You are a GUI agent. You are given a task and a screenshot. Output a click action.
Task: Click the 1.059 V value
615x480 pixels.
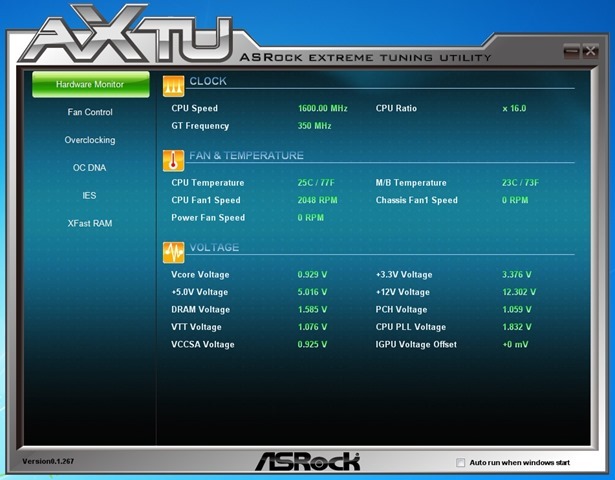coord(517,309)
